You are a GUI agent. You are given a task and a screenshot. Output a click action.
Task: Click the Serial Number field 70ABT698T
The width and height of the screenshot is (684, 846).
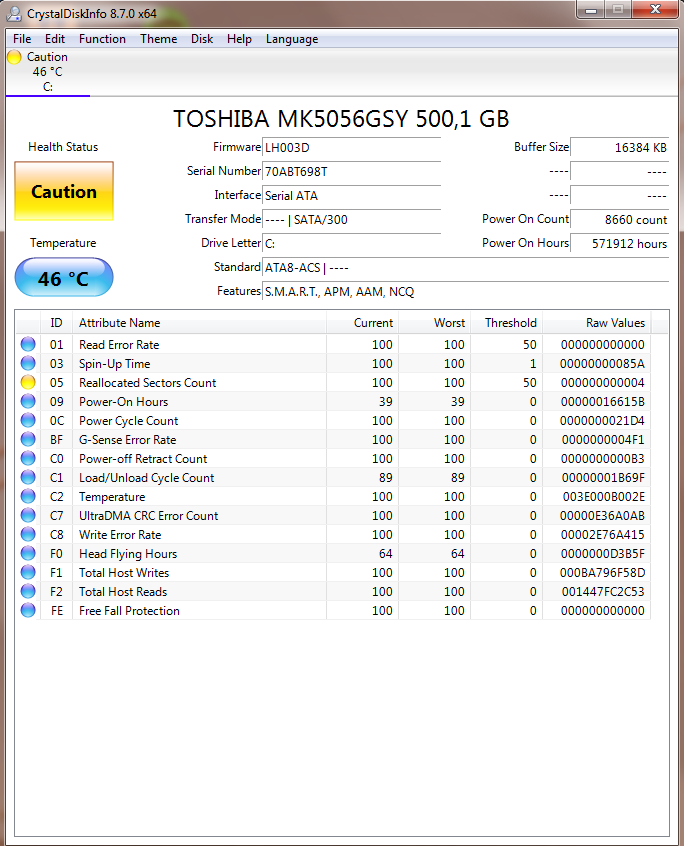click(352, 172)
